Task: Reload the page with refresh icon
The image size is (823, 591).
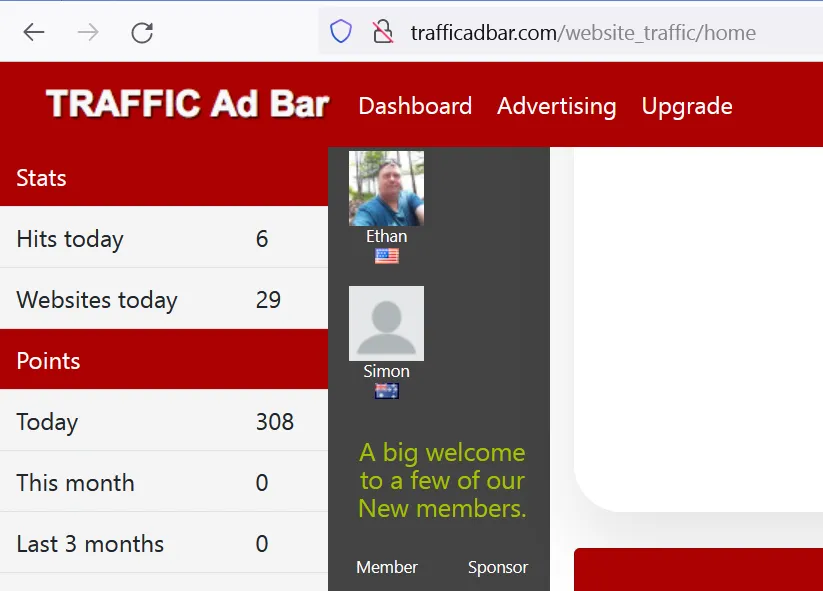Action: (x=142, y=33)
